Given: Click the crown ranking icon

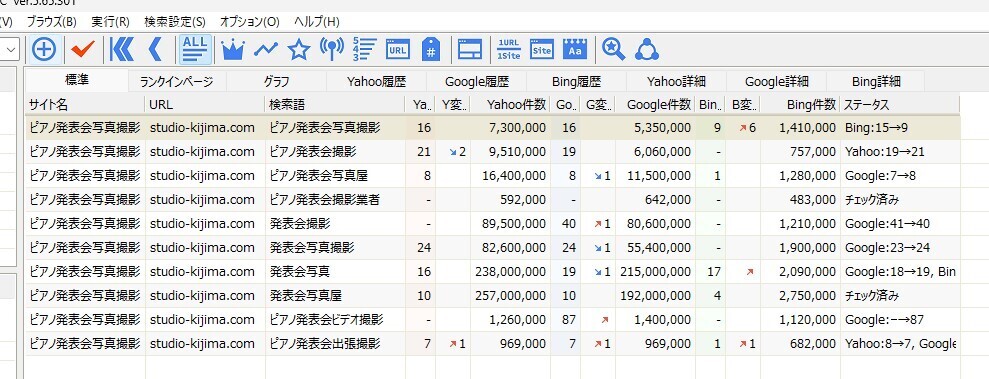Looking at the screenshot, I should pos(233,49).
